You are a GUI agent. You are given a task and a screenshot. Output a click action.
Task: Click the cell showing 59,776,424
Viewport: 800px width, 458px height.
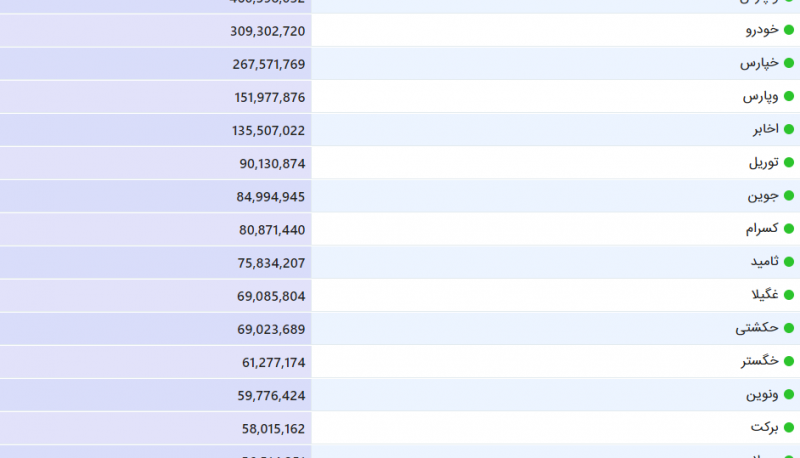tap(156, 395)
